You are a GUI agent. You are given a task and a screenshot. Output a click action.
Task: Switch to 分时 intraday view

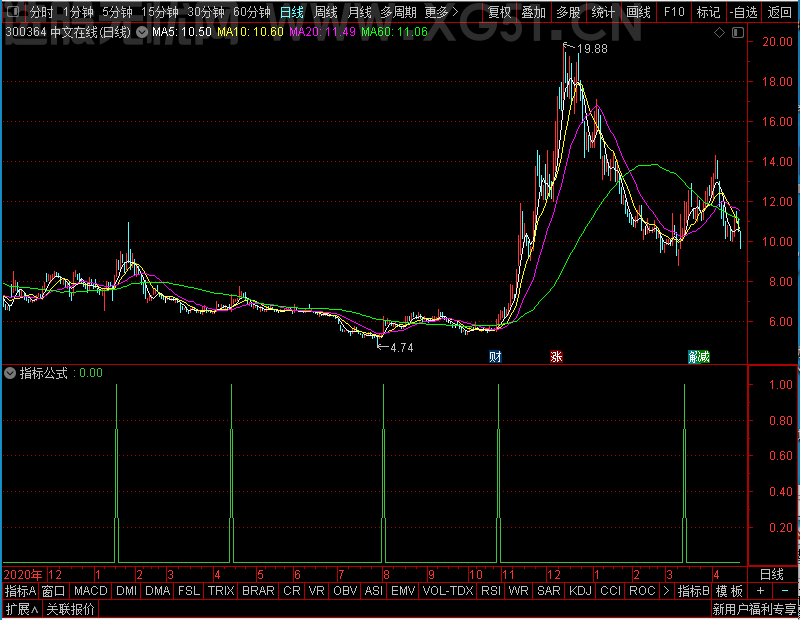41,12
